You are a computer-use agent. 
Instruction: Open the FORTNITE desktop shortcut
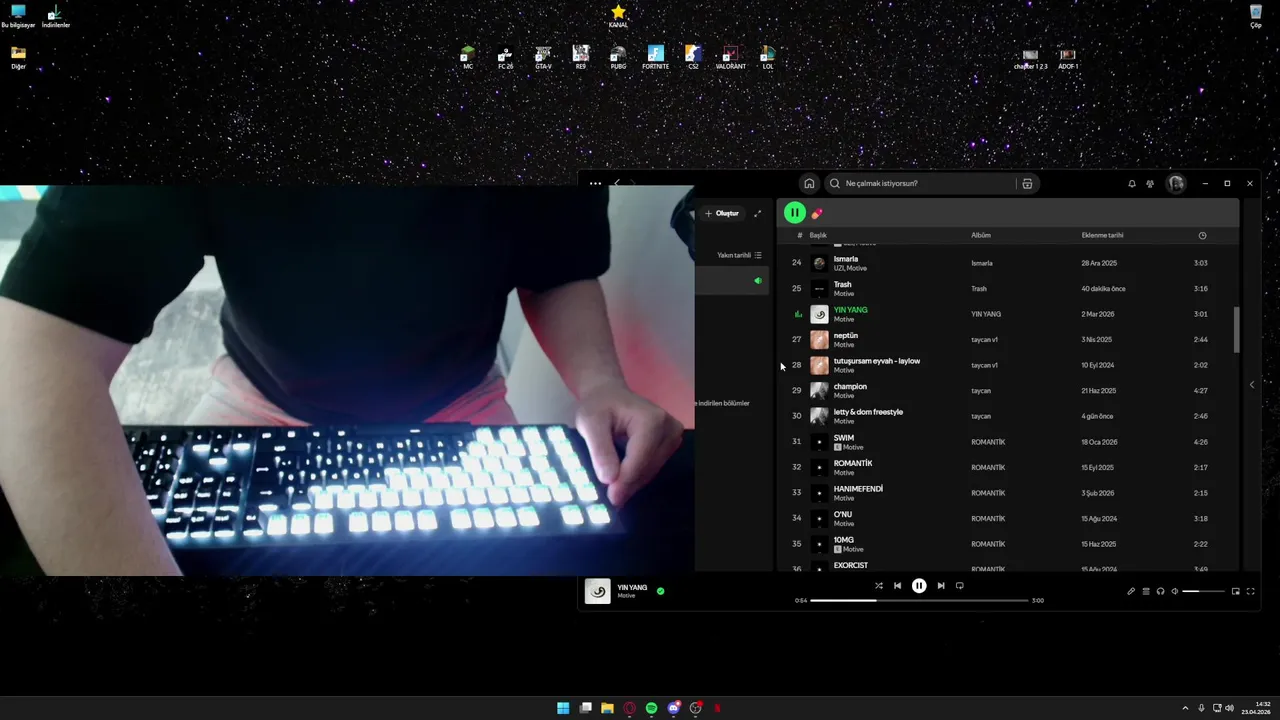pos(656,57)
